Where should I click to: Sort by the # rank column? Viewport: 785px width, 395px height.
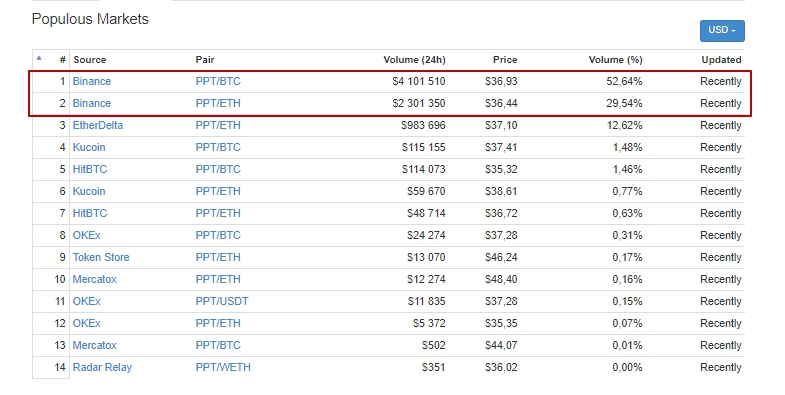[x=63, y=60]
